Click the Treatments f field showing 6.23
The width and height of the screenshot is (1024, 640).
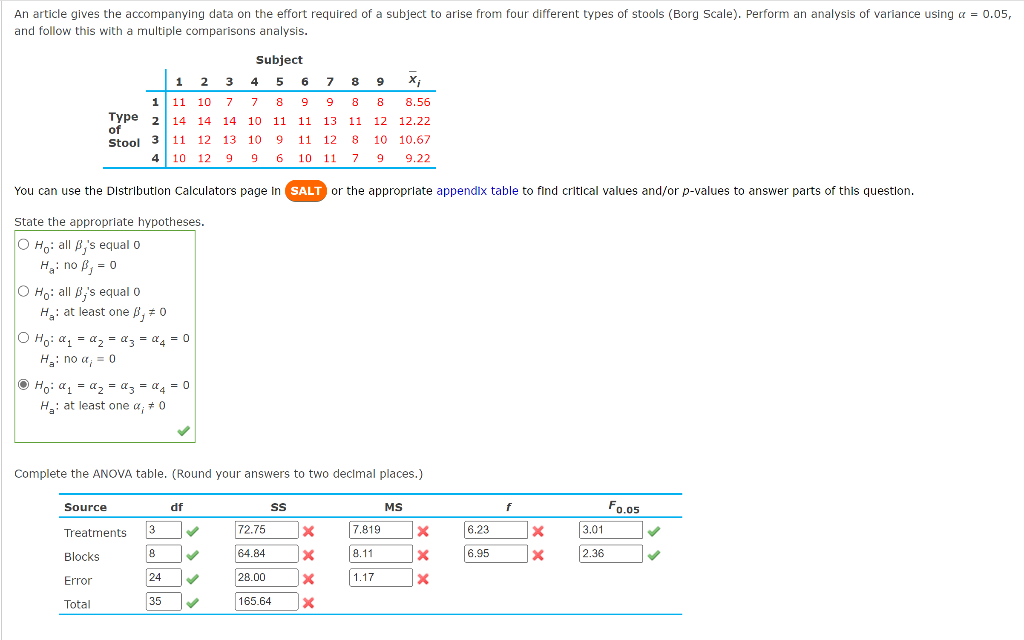tap(496, 530)
